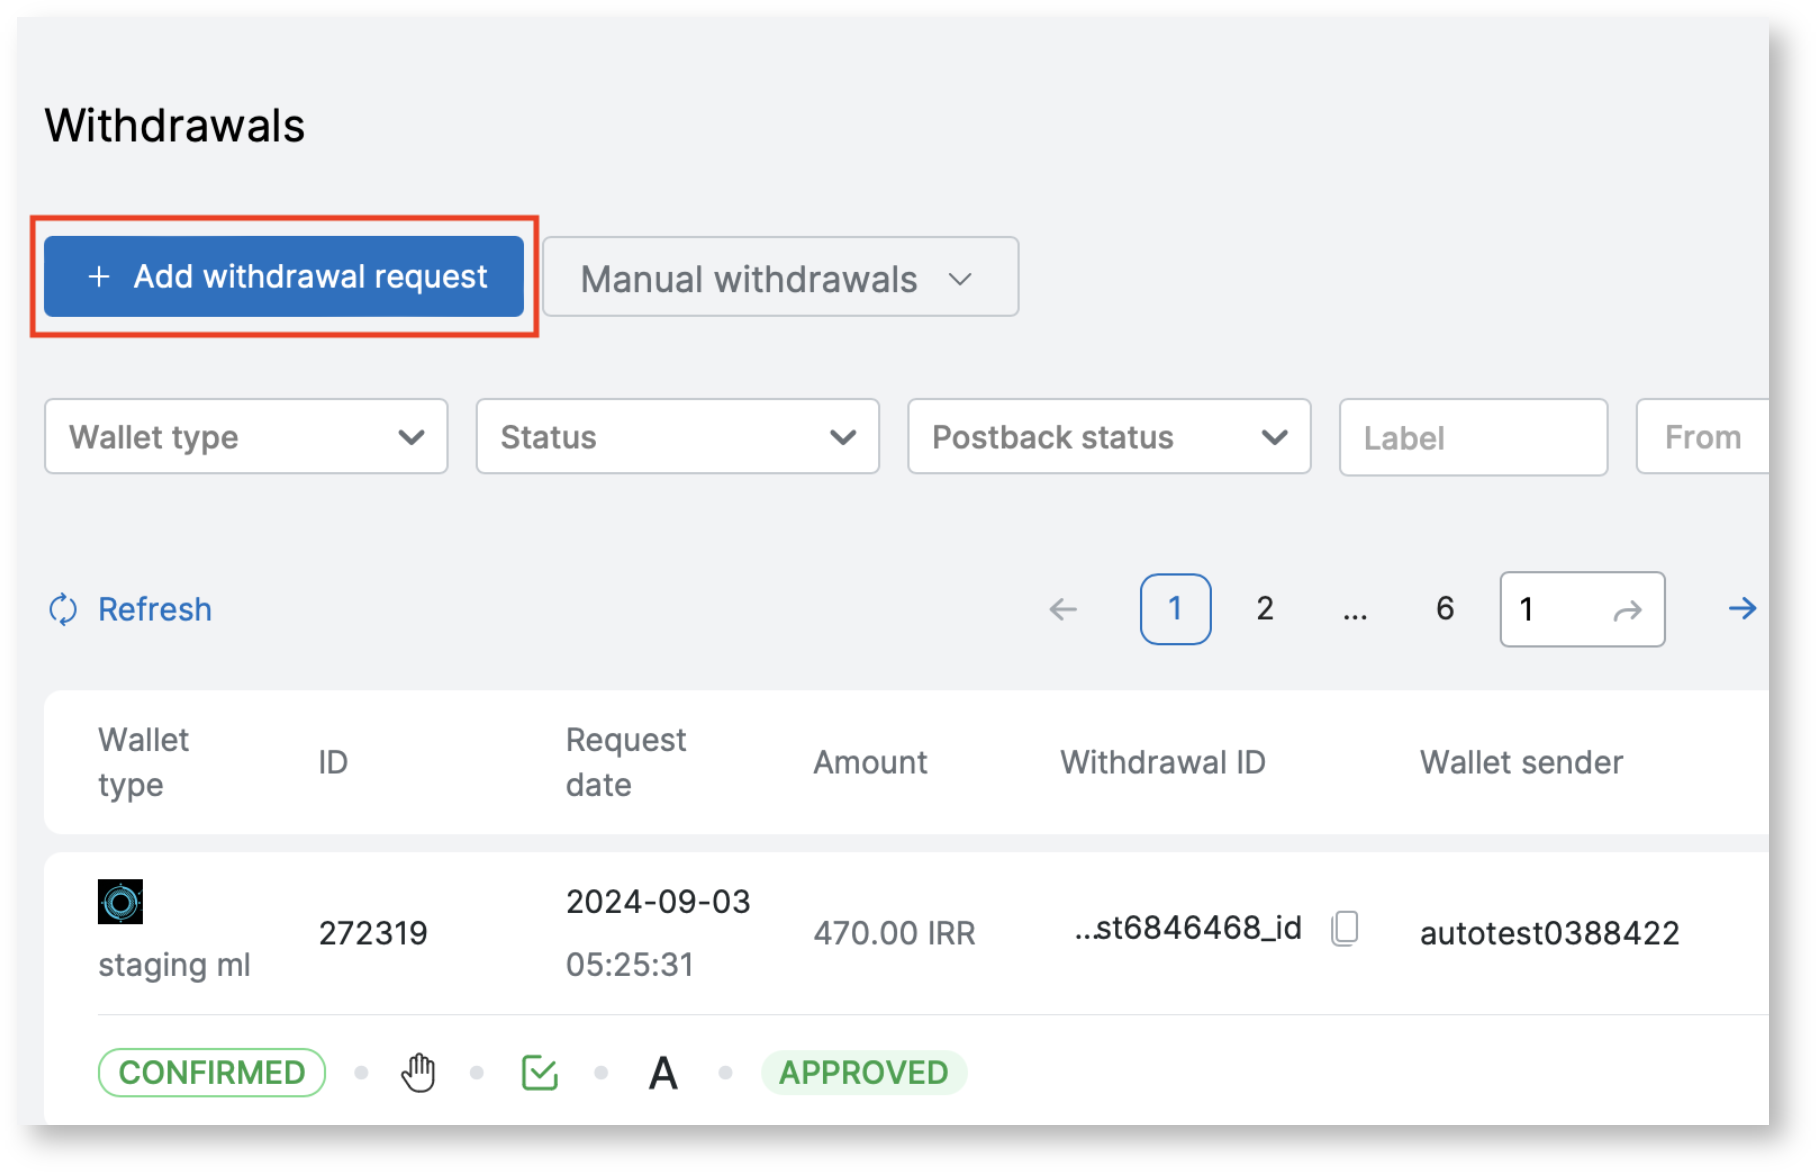Image resolution: width=1817 pixels, height=1173 pixels.
Task: Click the CONFIRMED status badge
Action: click(212, 1073)
